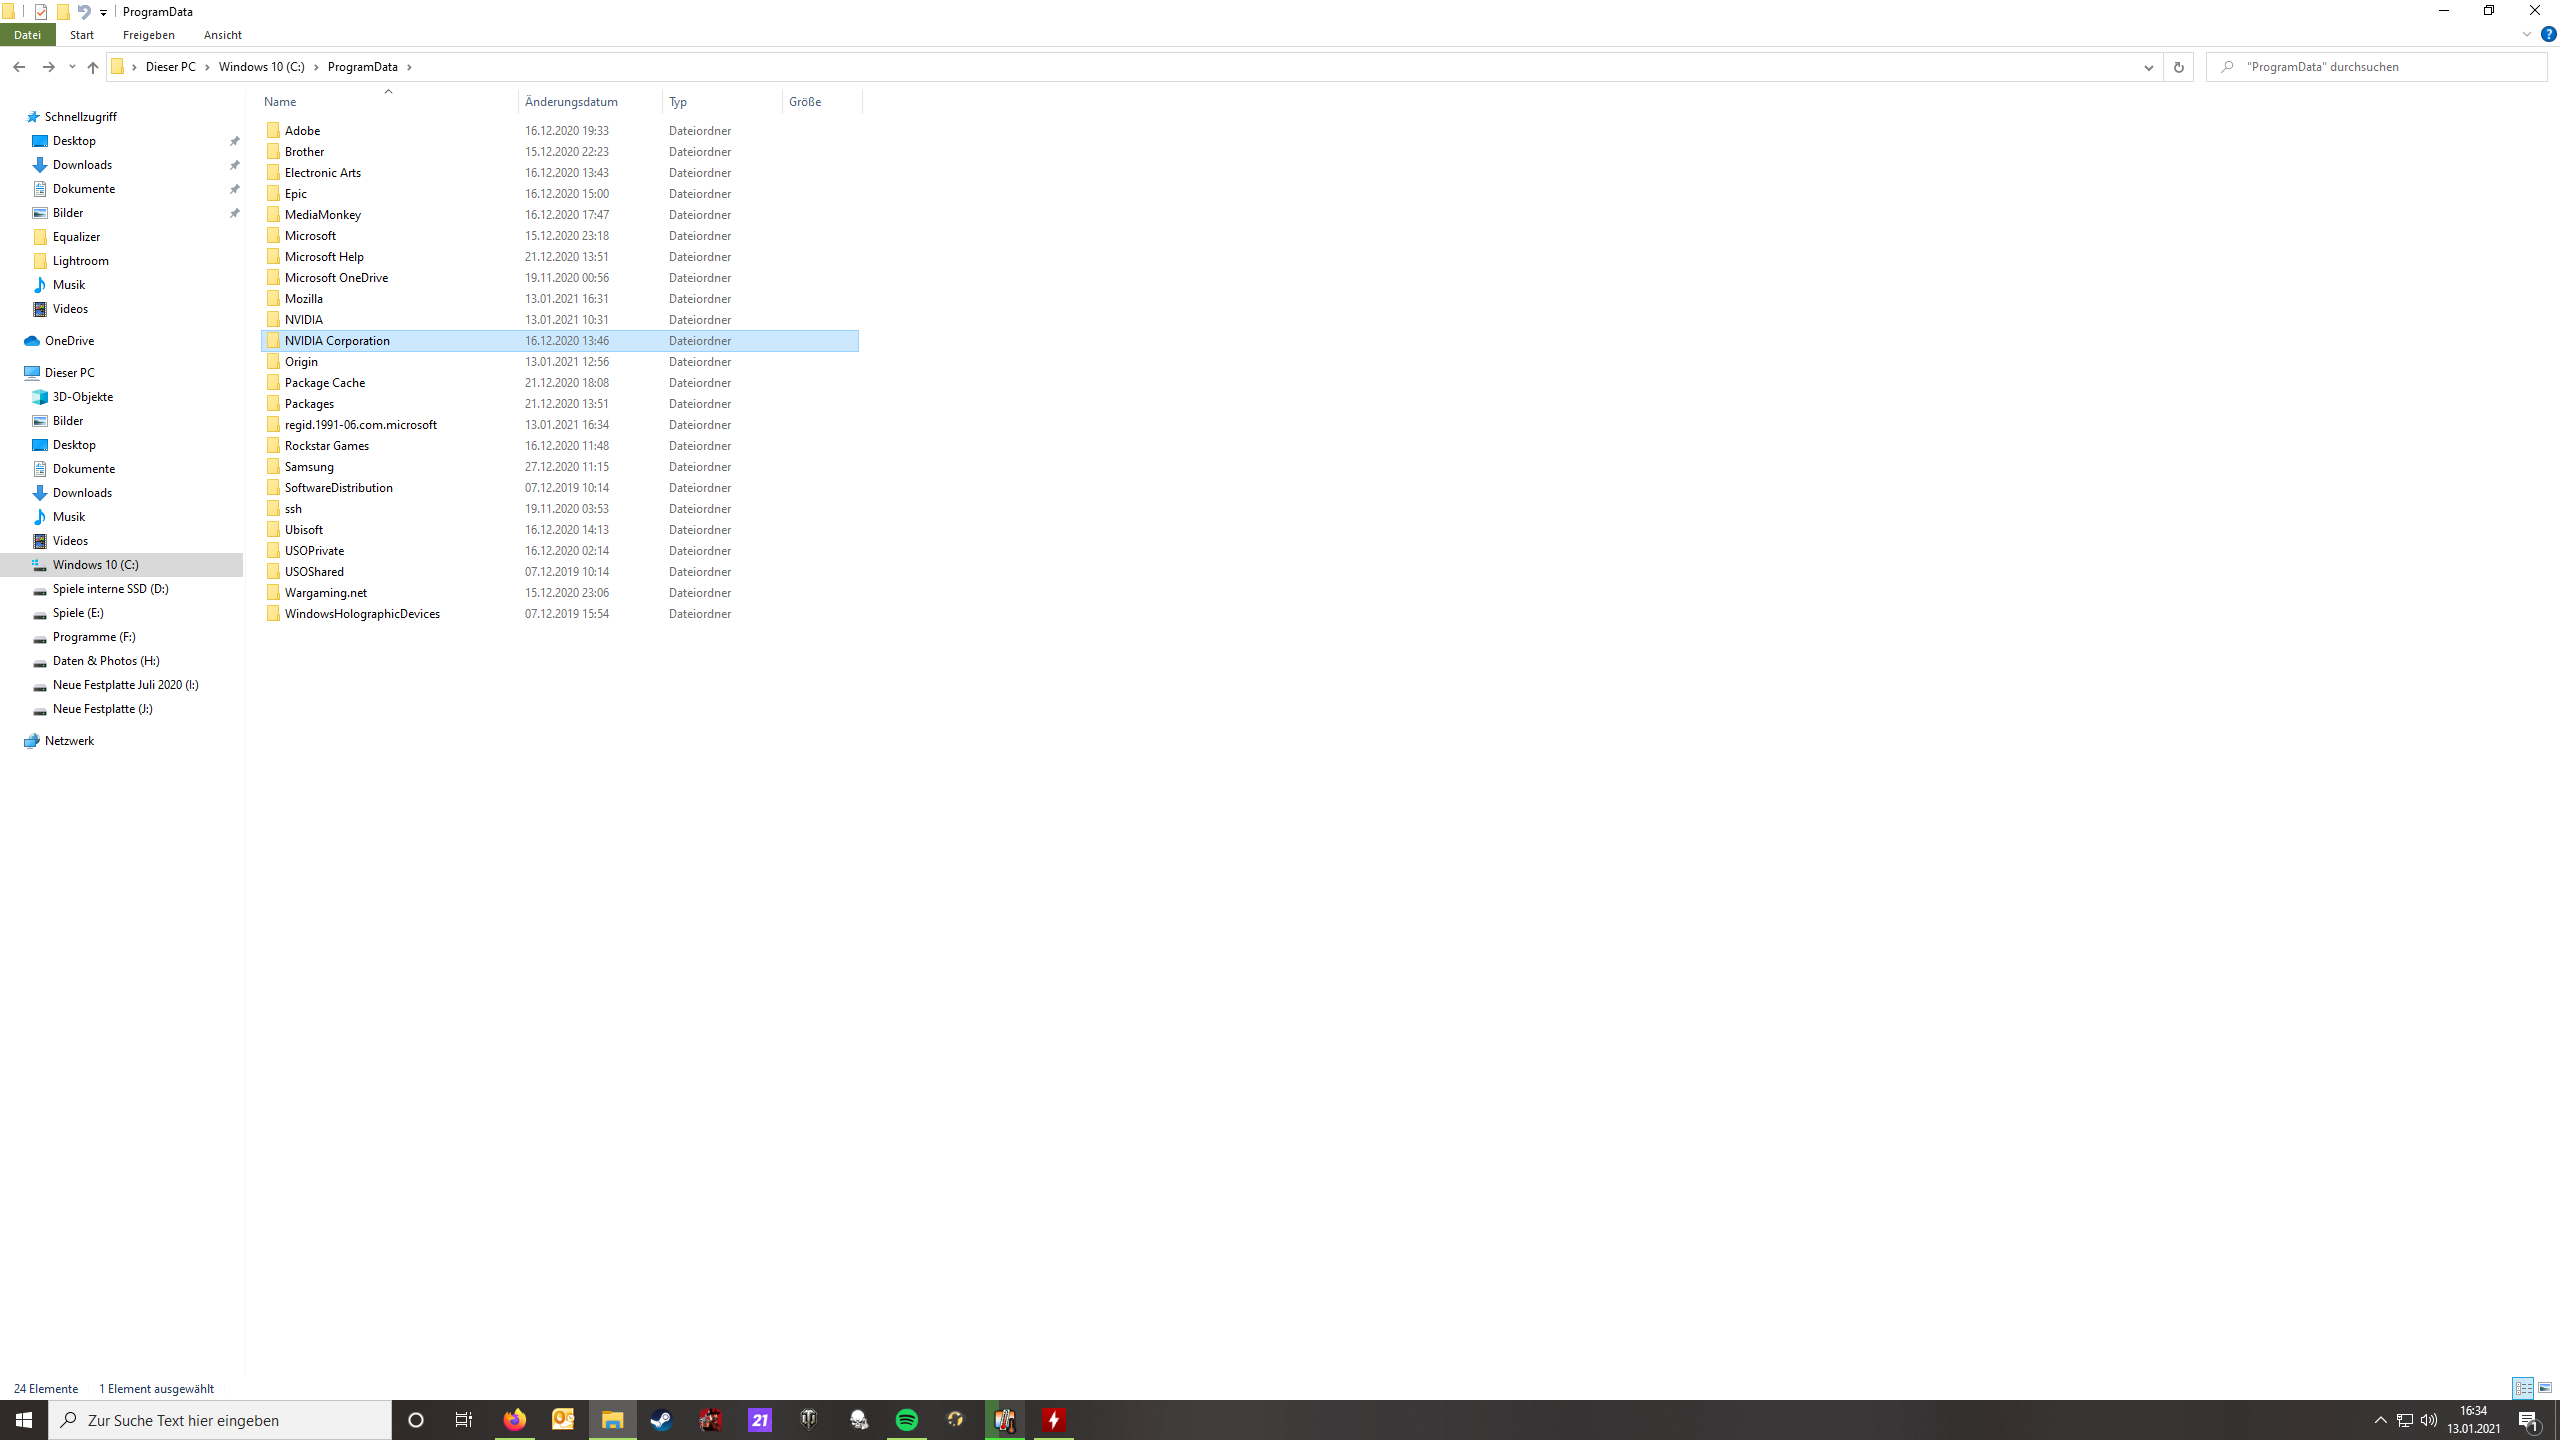The width and height of the screenshot is (2560, 1440).
Task: Switch to large icons view layout
Action: coord(2545,1388)
